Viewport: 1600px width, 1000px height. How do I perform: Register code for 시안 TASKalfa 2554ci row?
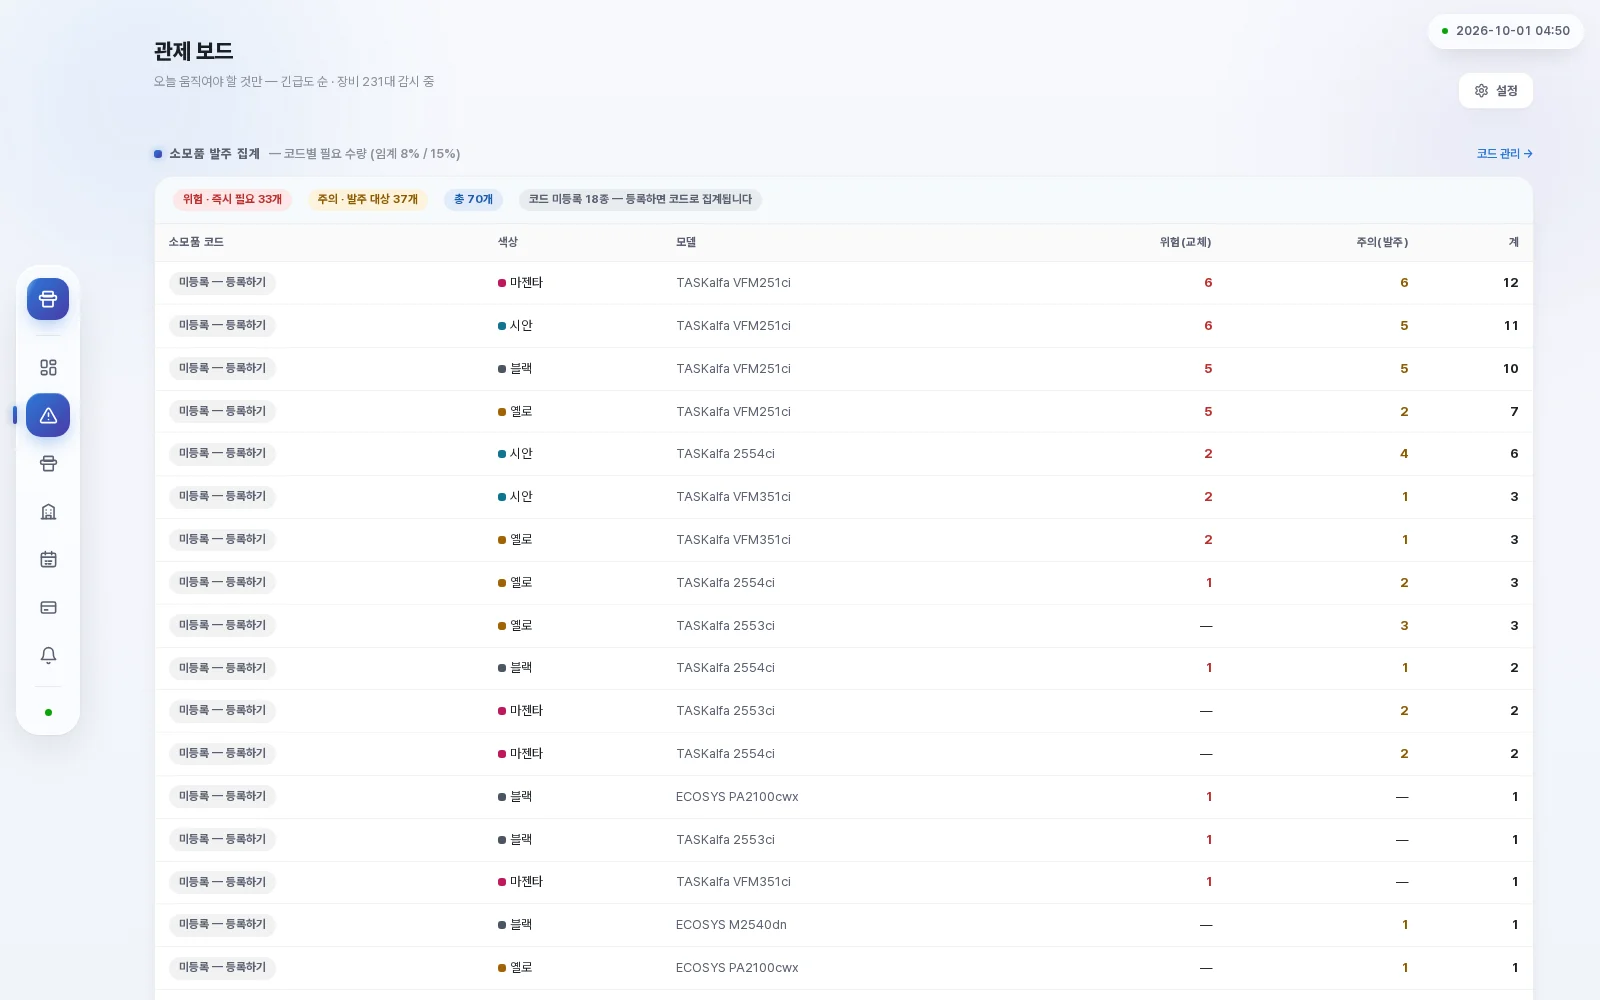[x=222, y=454]
